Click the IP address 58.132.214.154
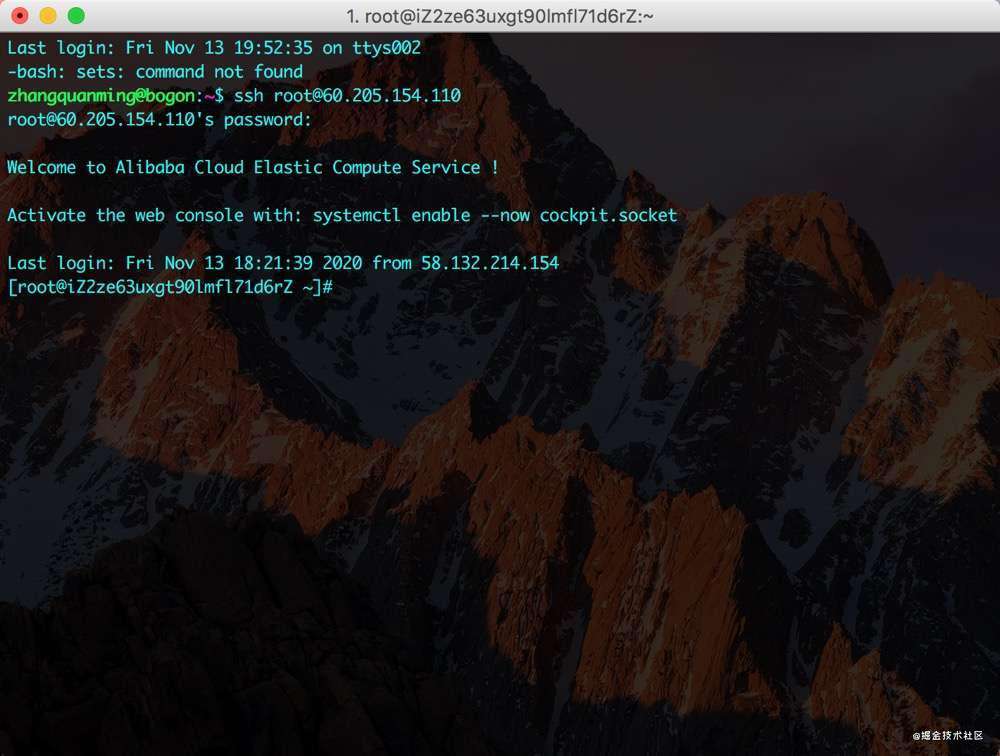Screen dimensions: 1000x756 point(490,263)
